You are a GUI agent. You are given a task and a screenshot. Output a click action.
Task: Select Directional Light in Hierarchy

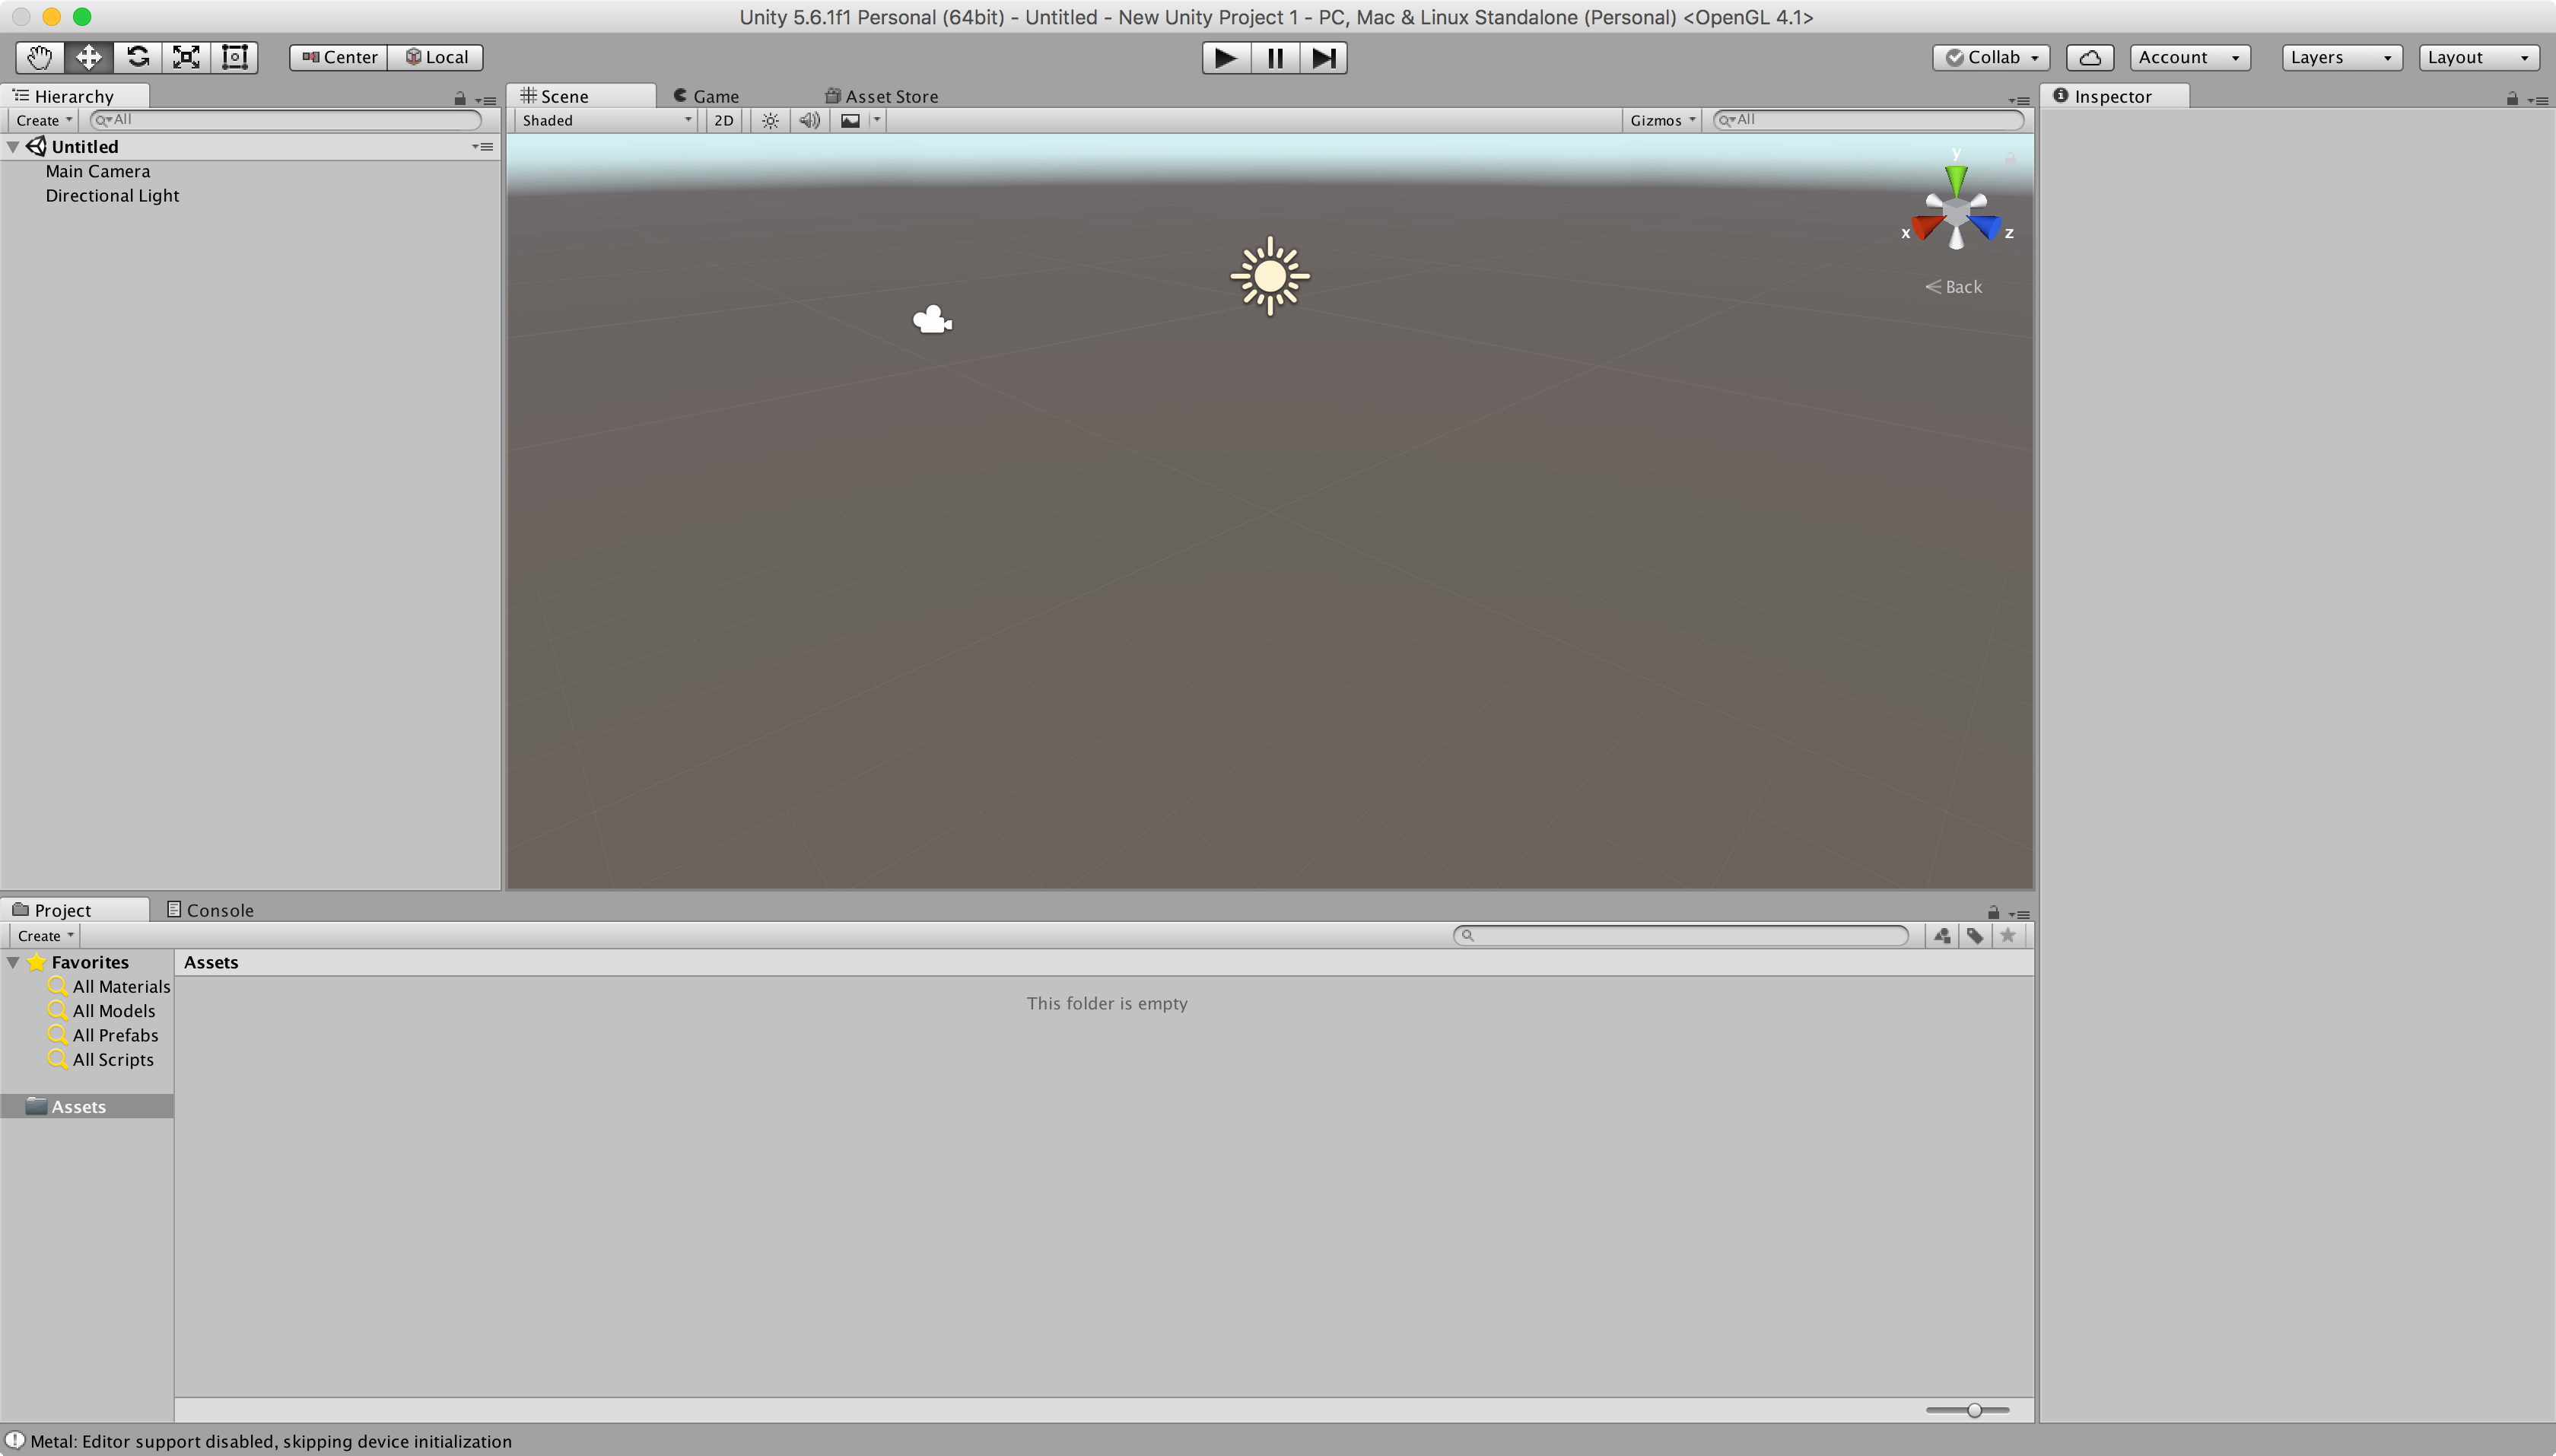coord(112,196)
